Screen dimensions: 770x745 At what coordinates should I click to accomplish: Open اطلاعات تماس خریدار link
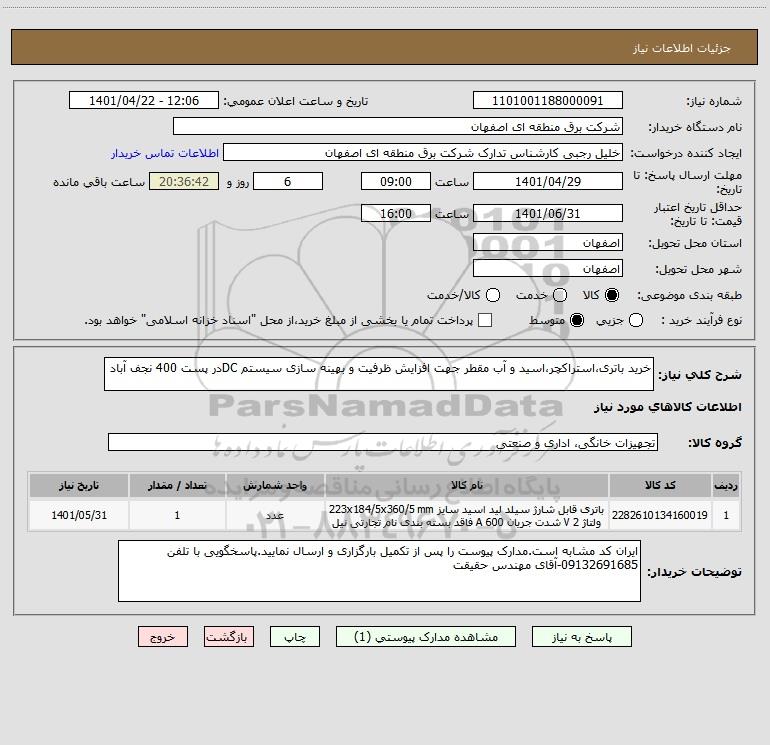165,153
